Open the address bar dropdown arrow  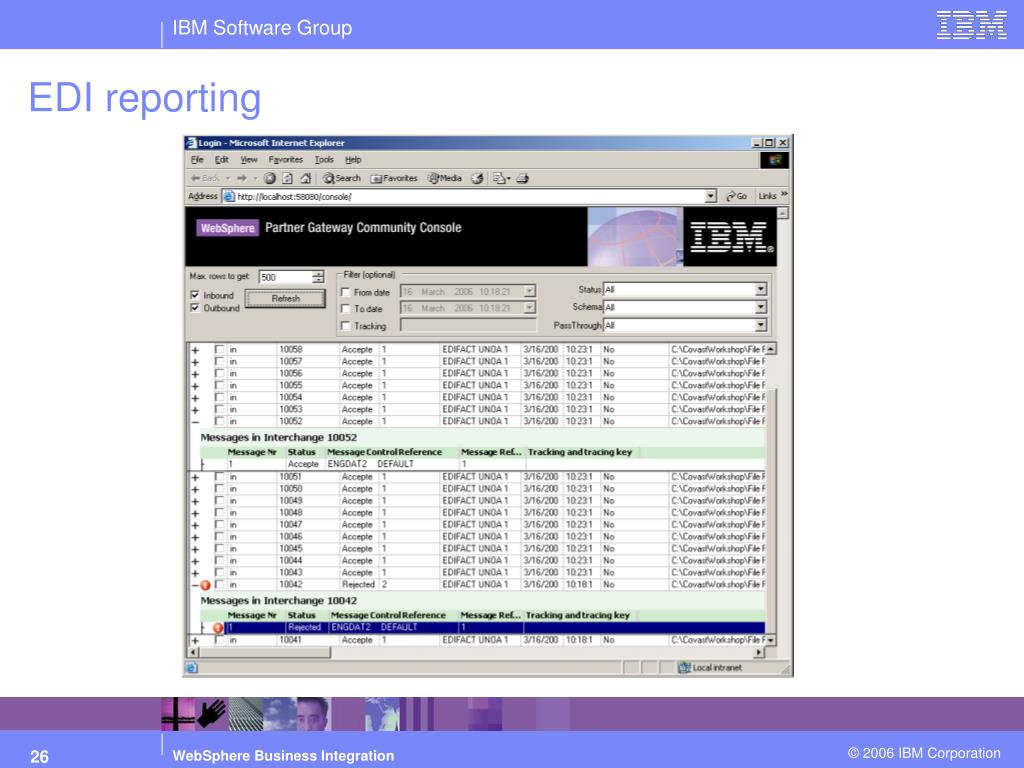click(x=711, y=196)
